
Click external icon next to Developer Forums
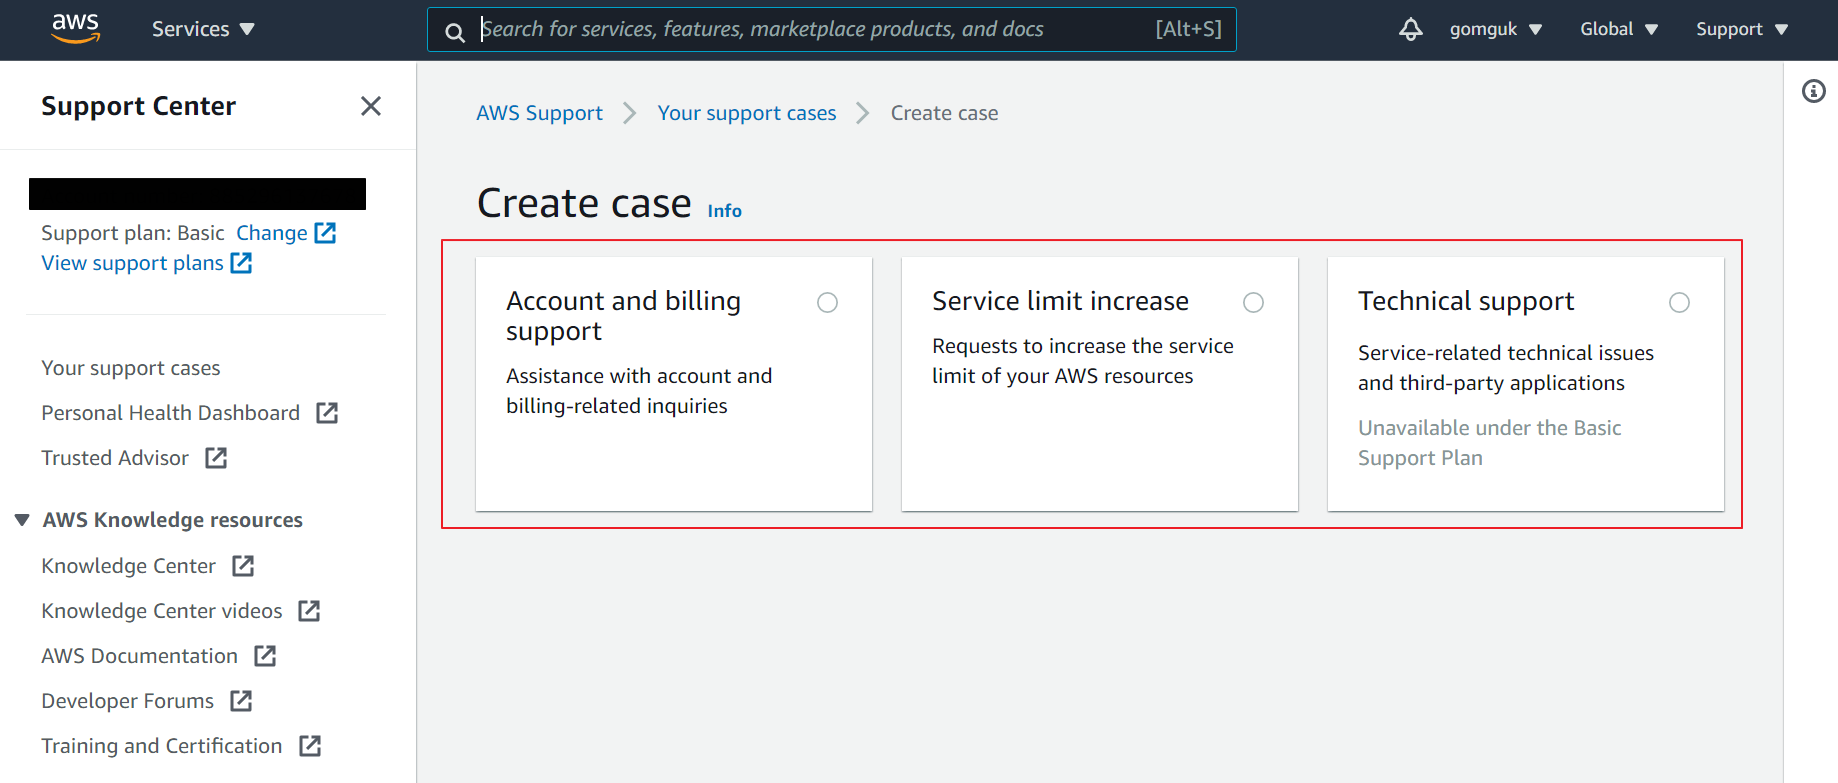tap(241, 701)
